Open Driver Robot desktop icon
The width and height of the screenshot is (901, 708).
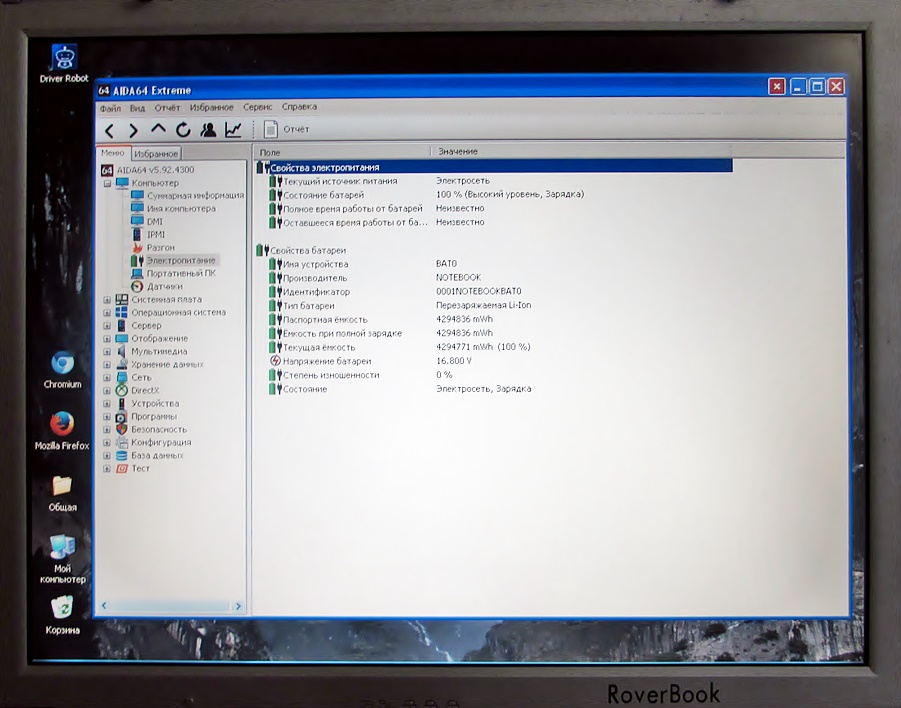coord(63,60)
